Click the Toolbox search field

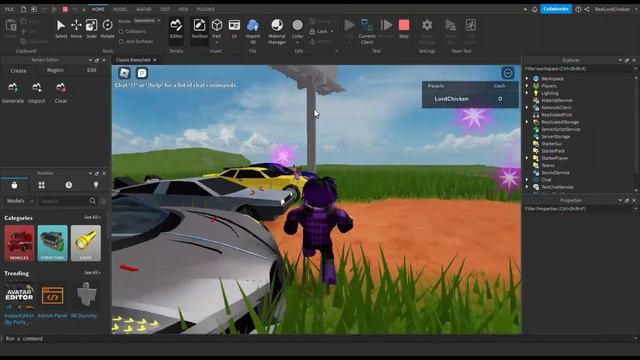68,201
